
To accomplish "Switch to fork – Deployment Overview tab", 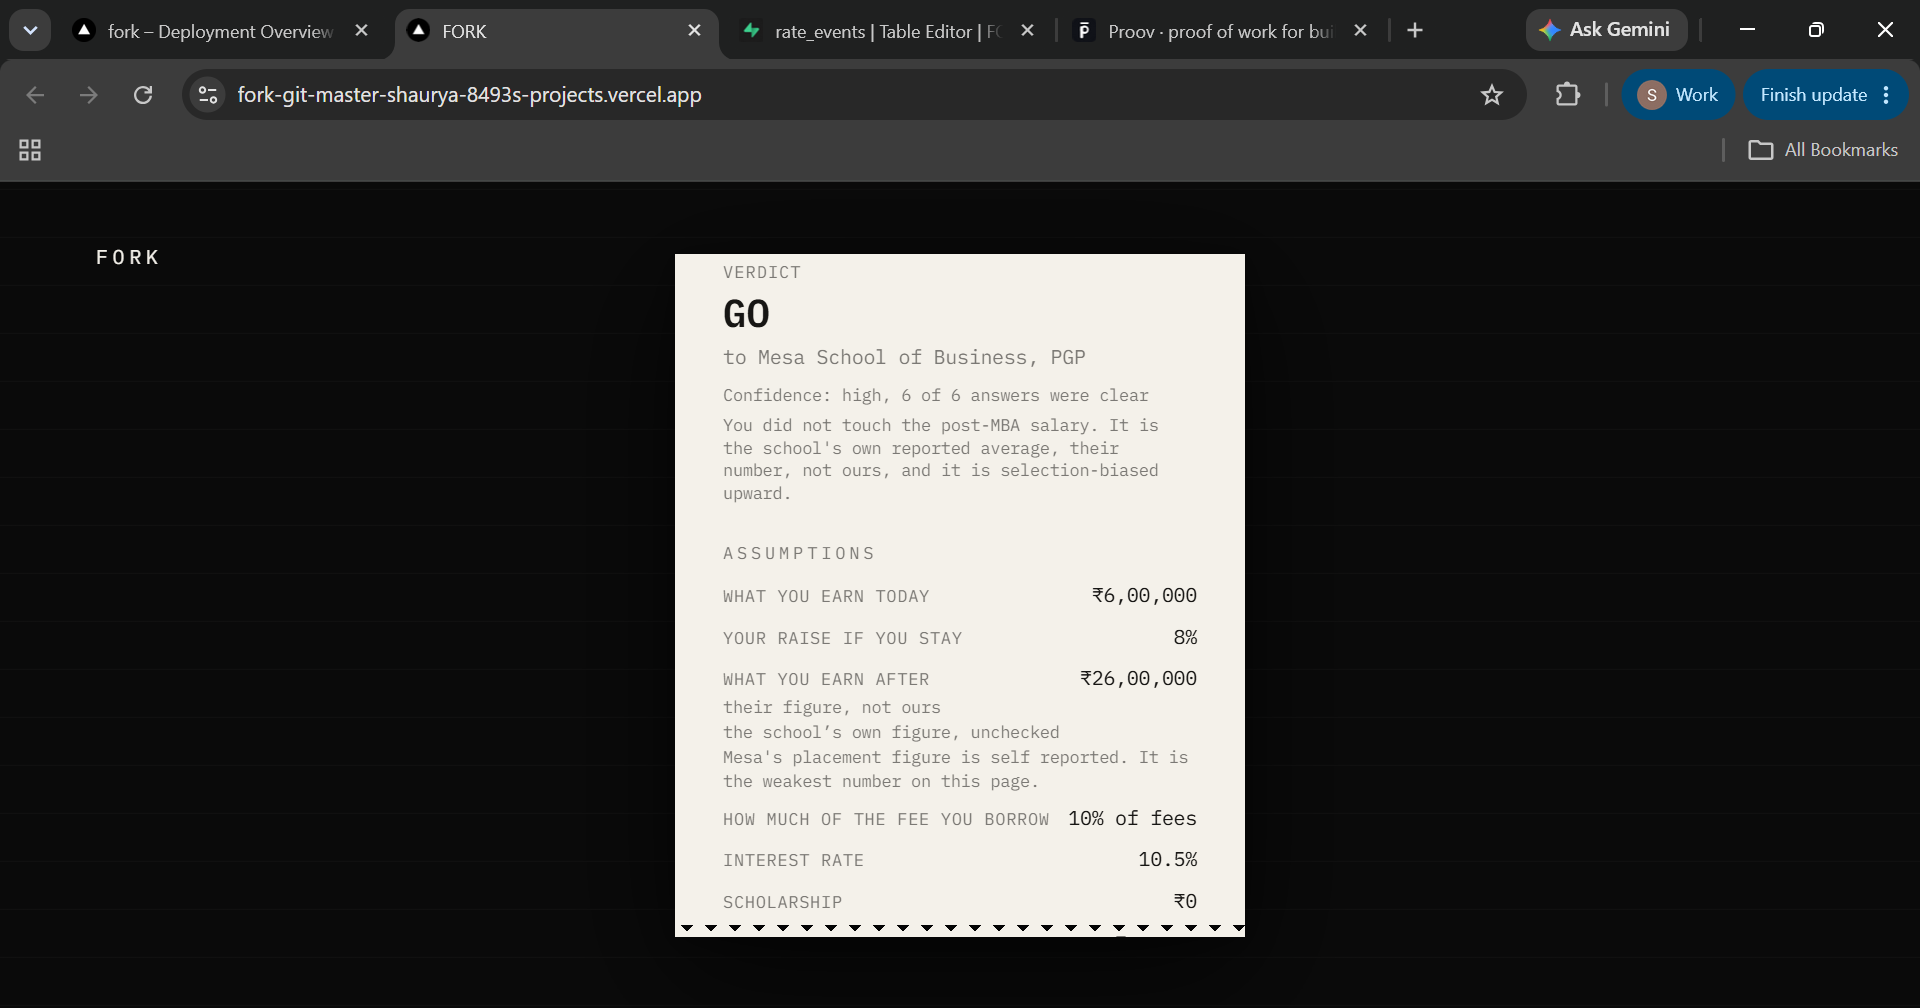I will point(222,31).
